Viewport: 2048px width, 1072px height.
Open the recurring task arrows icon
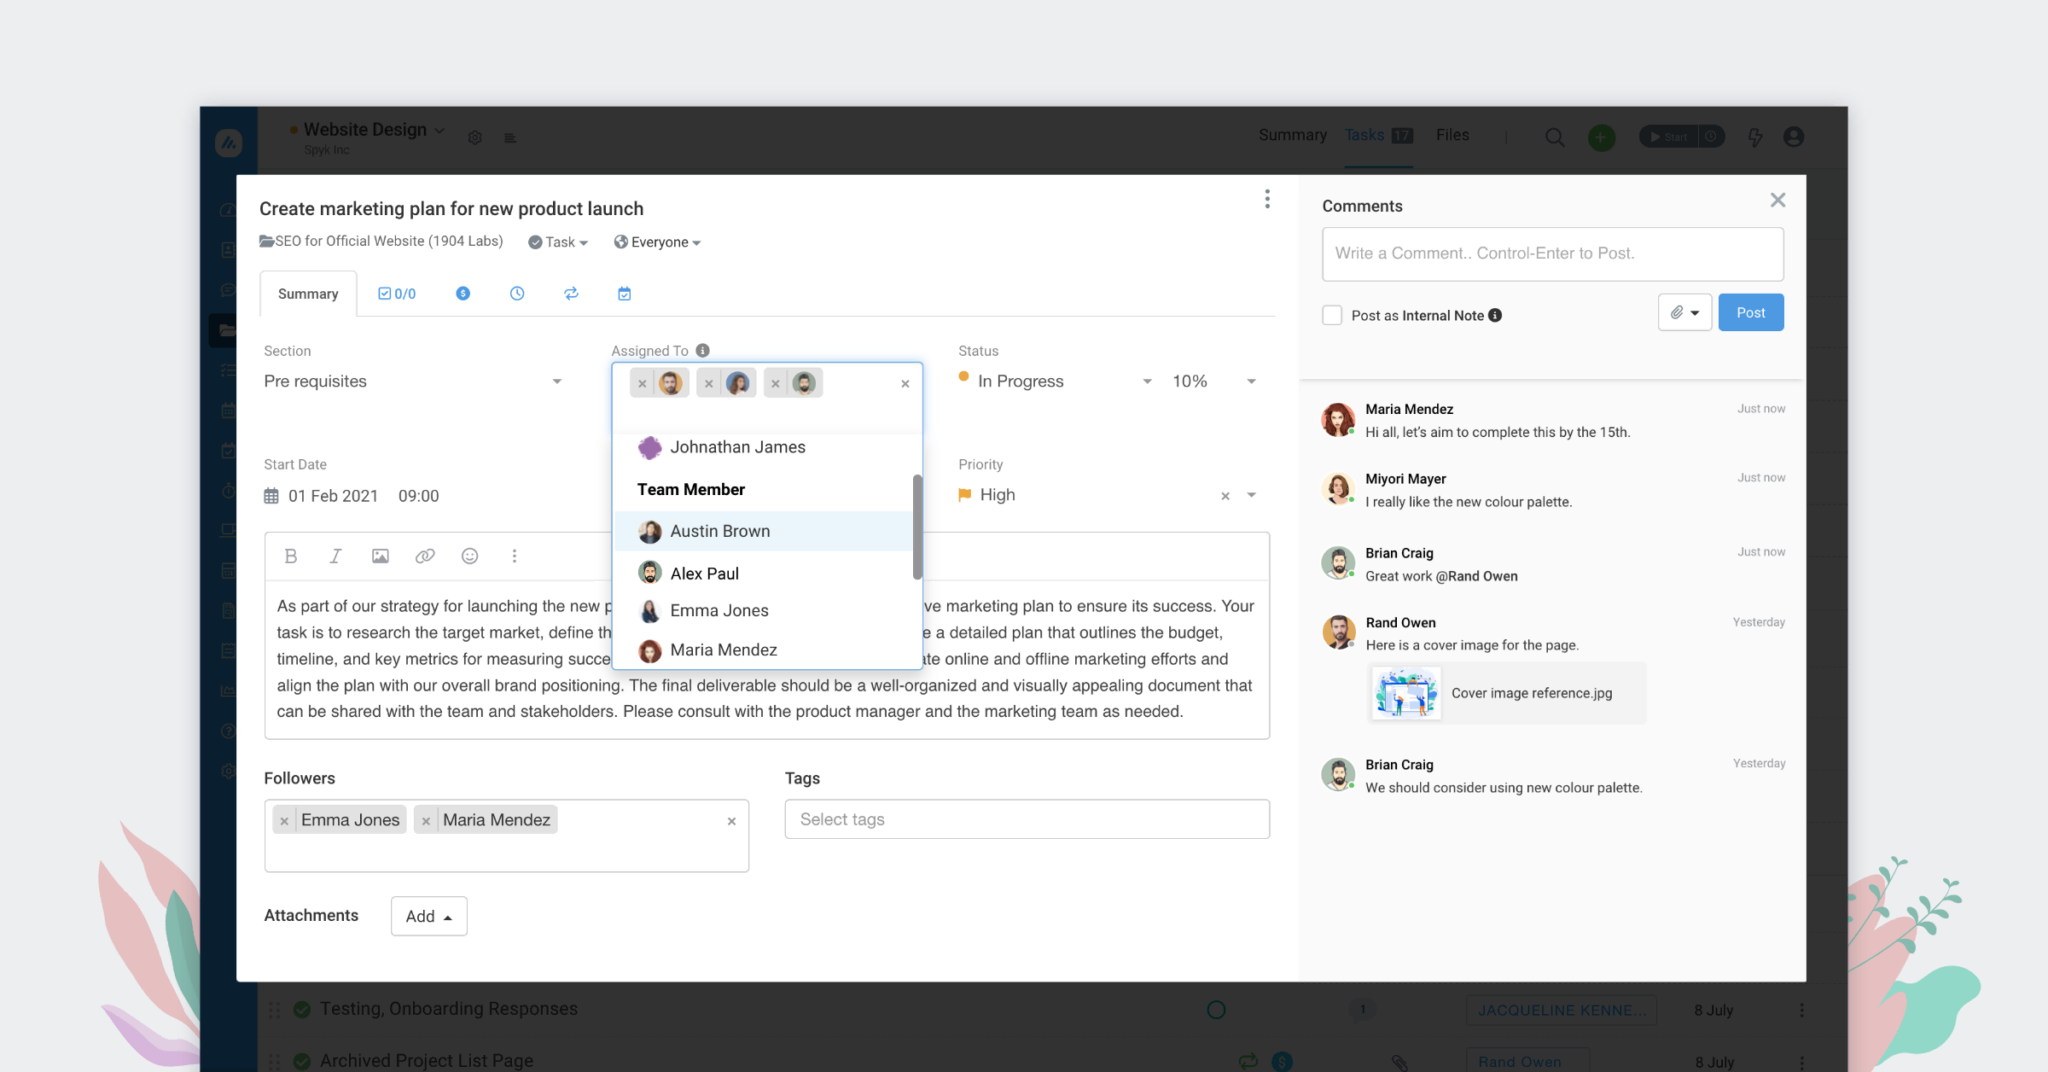pyautogui.click(x=571, y=294)
